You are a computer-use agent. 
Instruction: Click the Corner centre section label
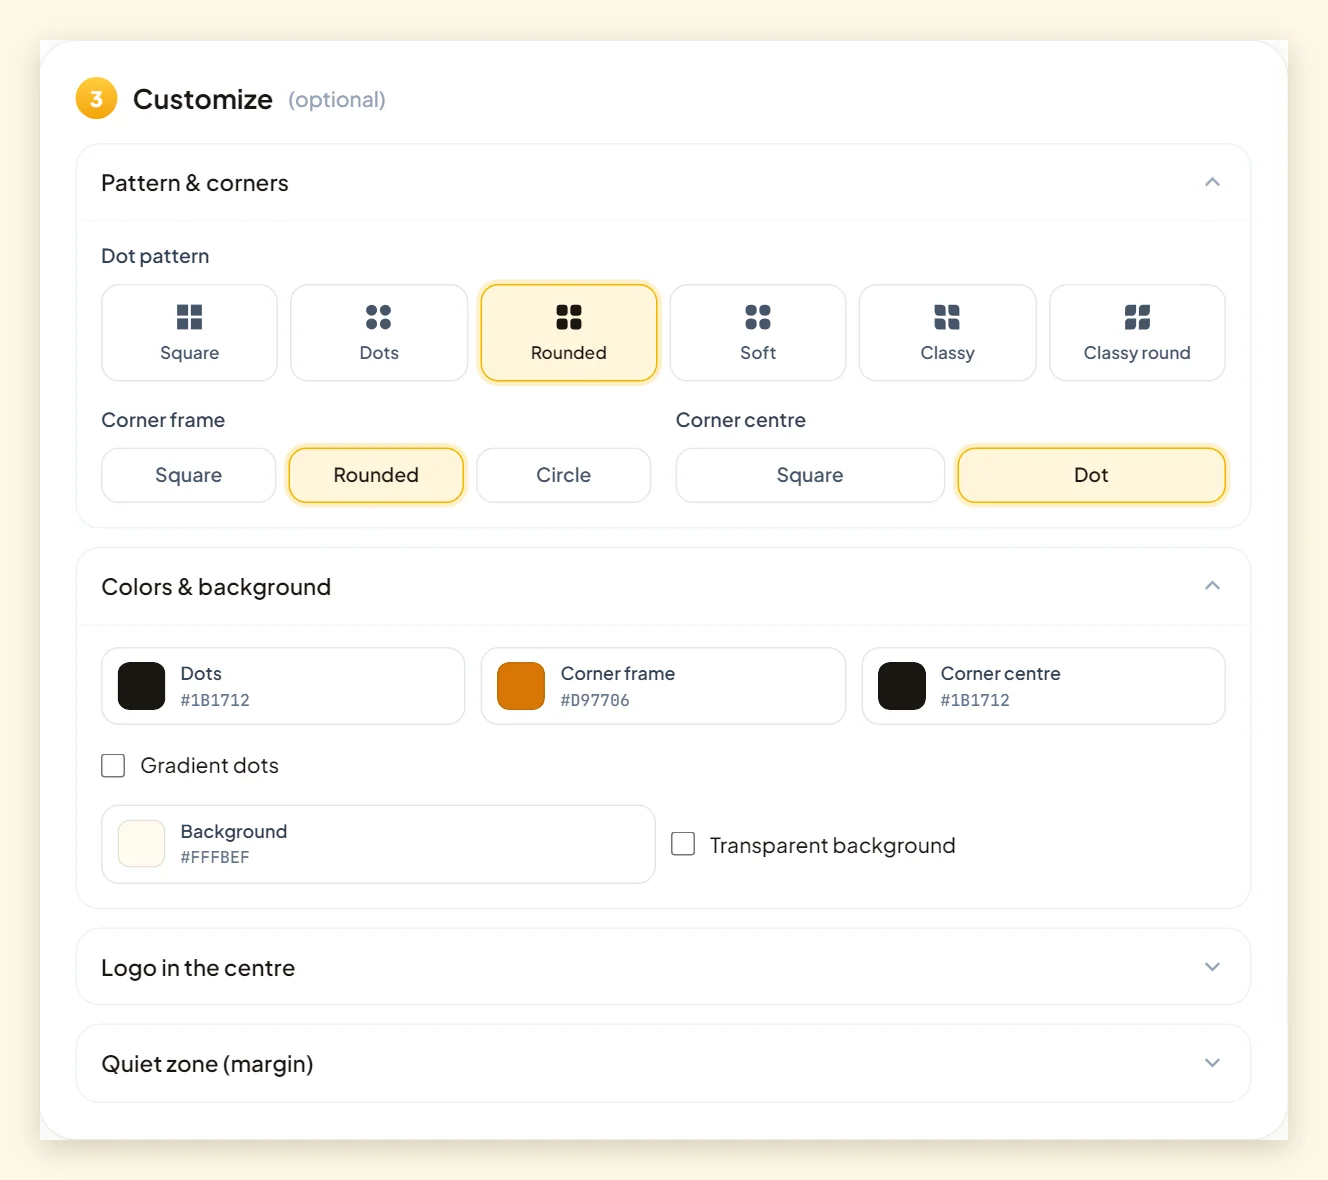coord(741,420)
